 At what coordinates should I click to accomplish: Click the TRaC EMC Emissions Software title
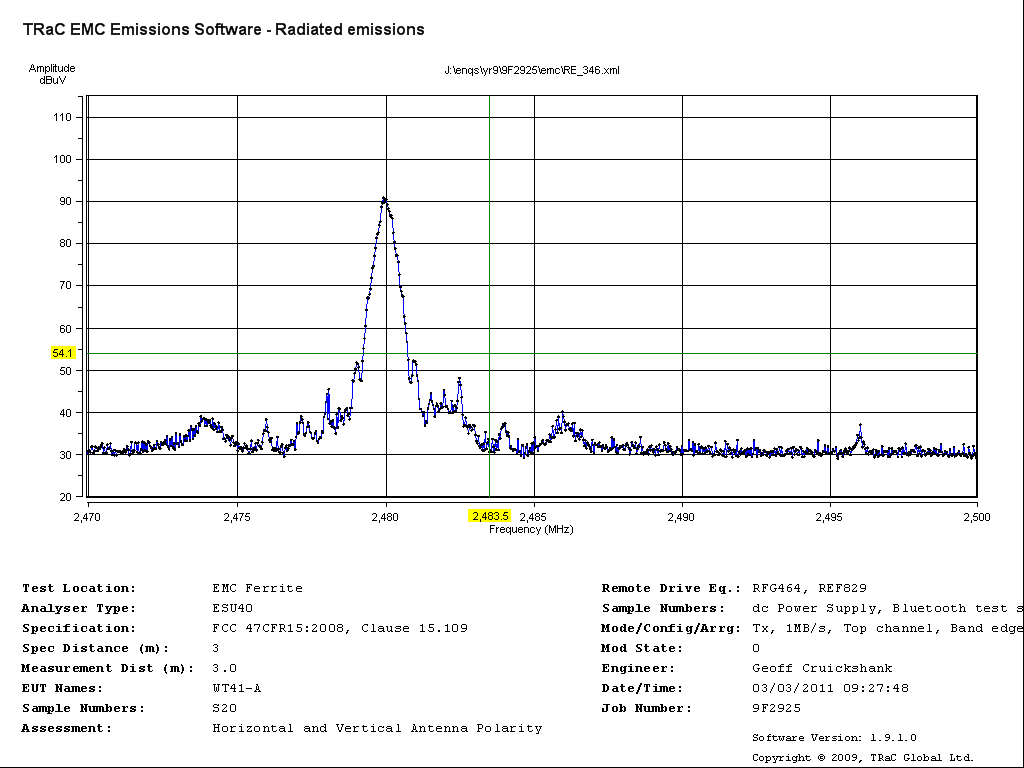[x=223, y=30]
